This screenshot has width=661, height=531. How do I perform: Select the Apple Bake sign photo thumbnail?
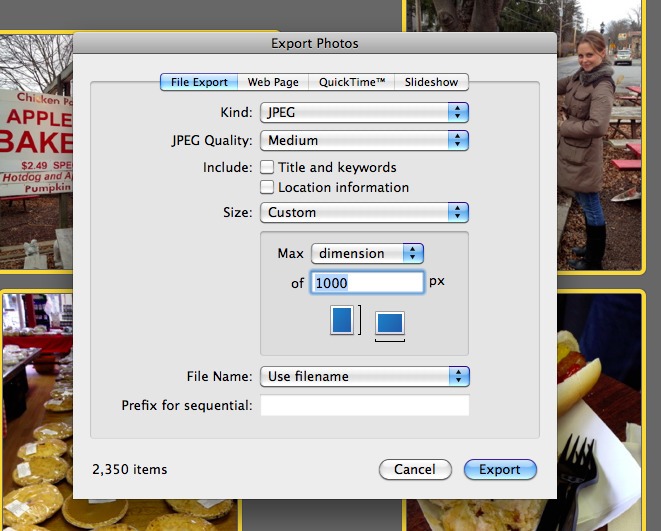(x=36, y=150)
